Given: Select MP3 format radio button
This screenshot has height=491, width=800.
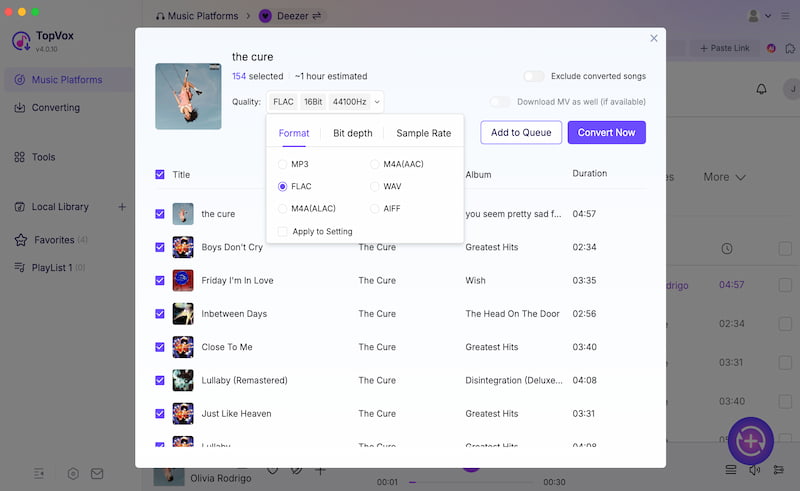Looking at the screenshot, I should (x=282, y=164).
